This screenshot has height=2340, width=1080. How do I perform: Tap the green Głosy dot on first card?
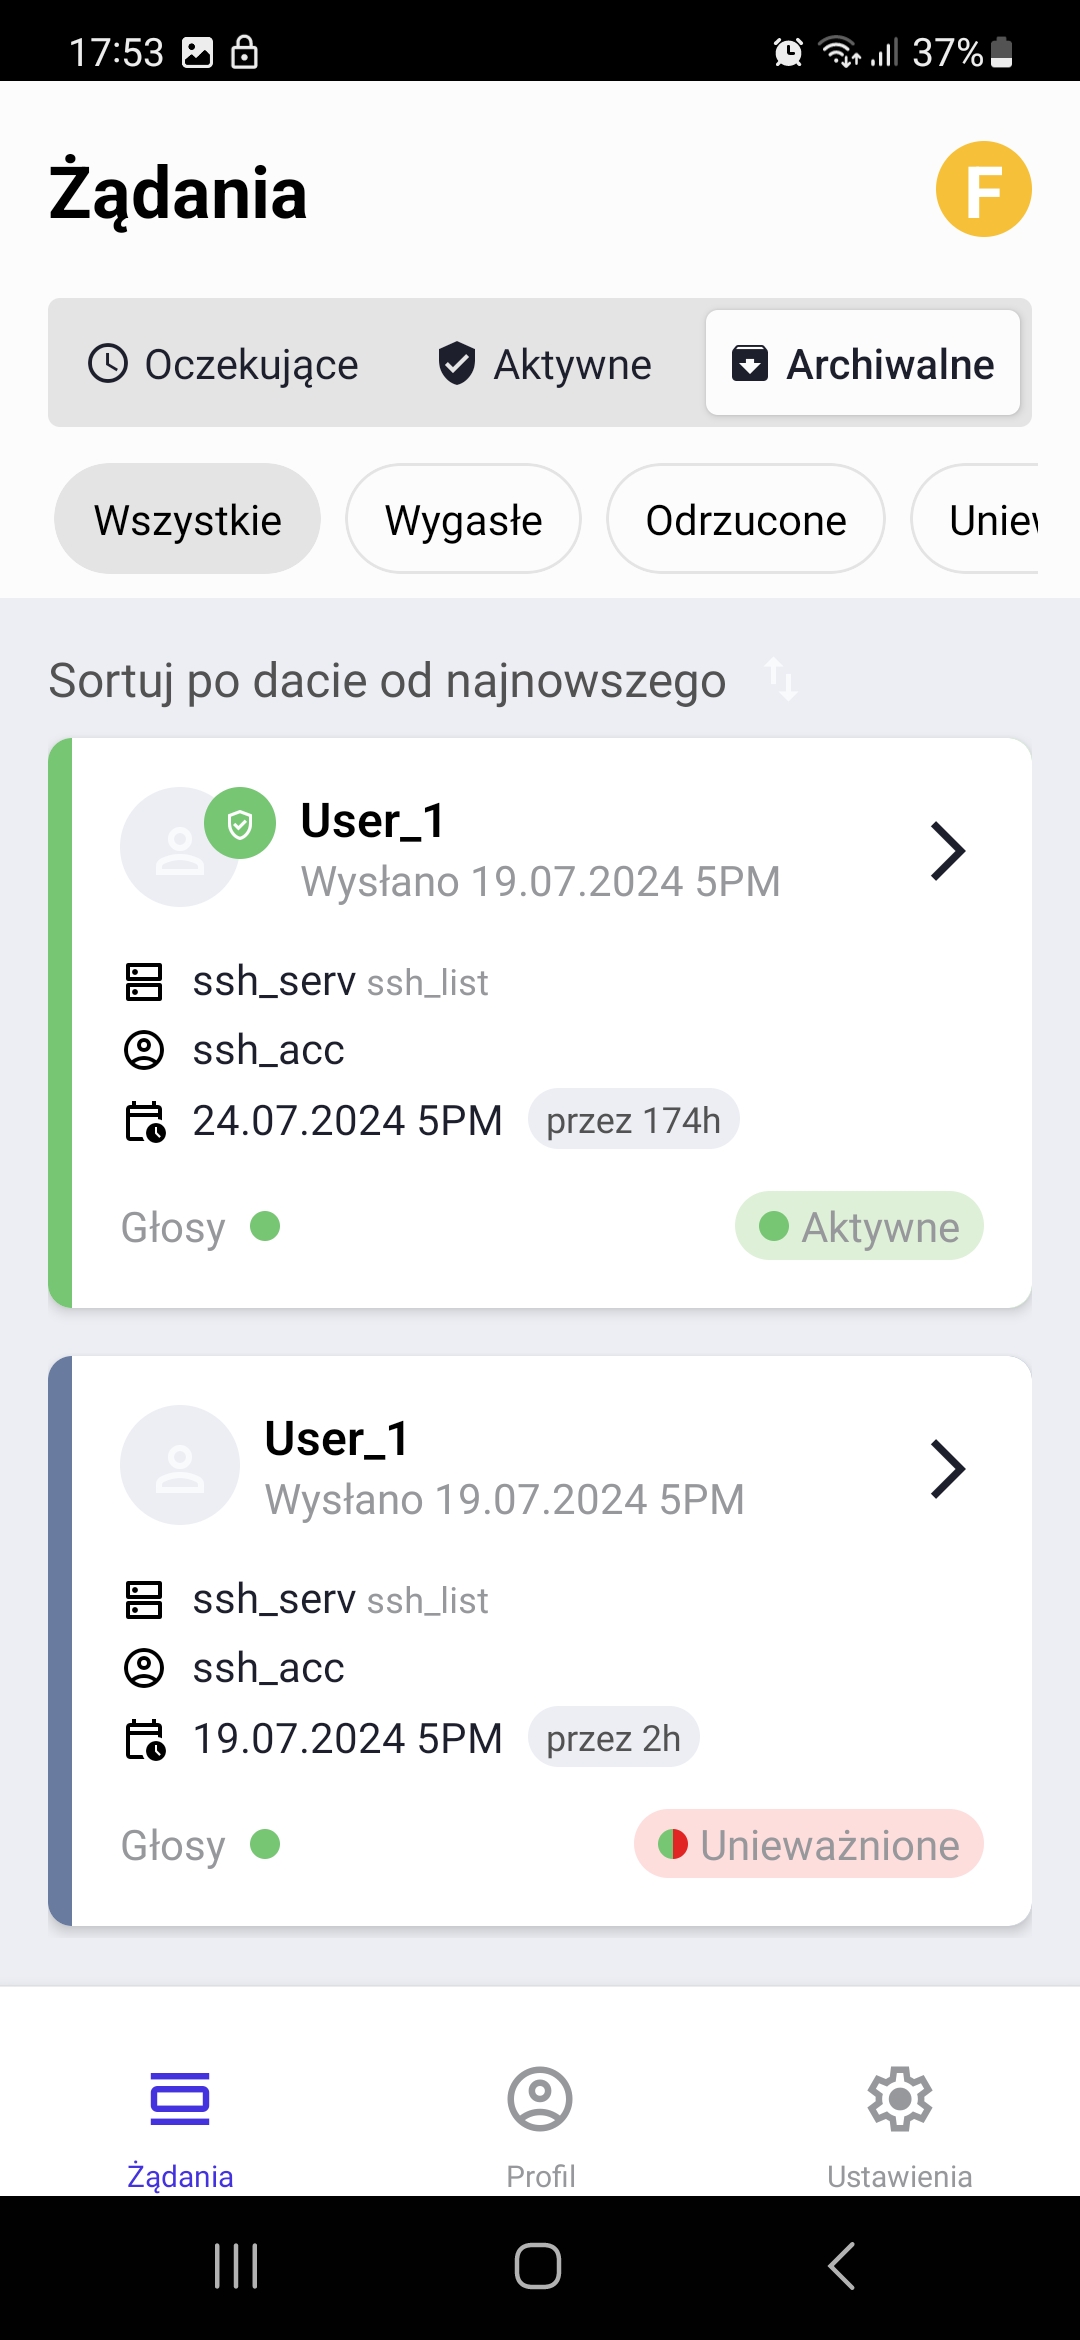[x=265, y=1226]
